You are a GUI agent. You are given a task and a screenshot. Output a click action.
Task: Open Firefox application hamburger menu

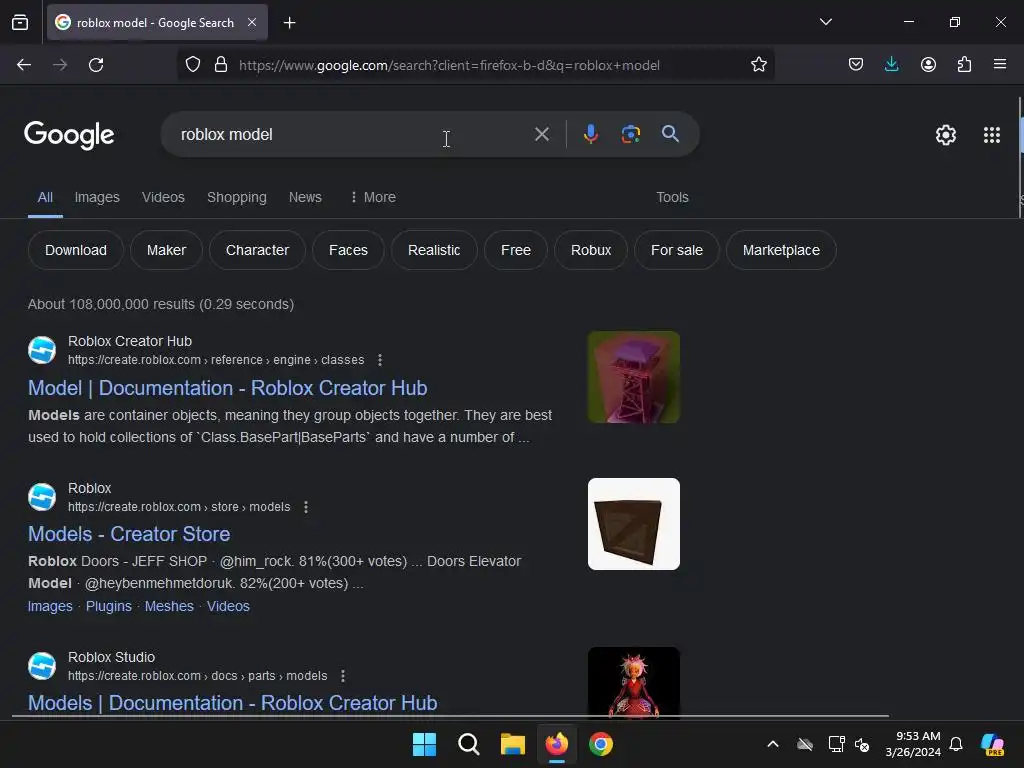[999, 65]
